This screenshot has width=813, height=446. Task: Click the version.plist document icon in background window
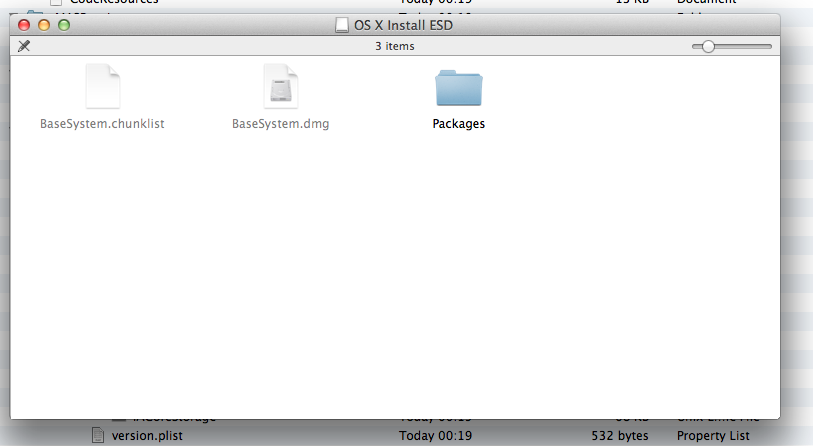coord(97,436)
